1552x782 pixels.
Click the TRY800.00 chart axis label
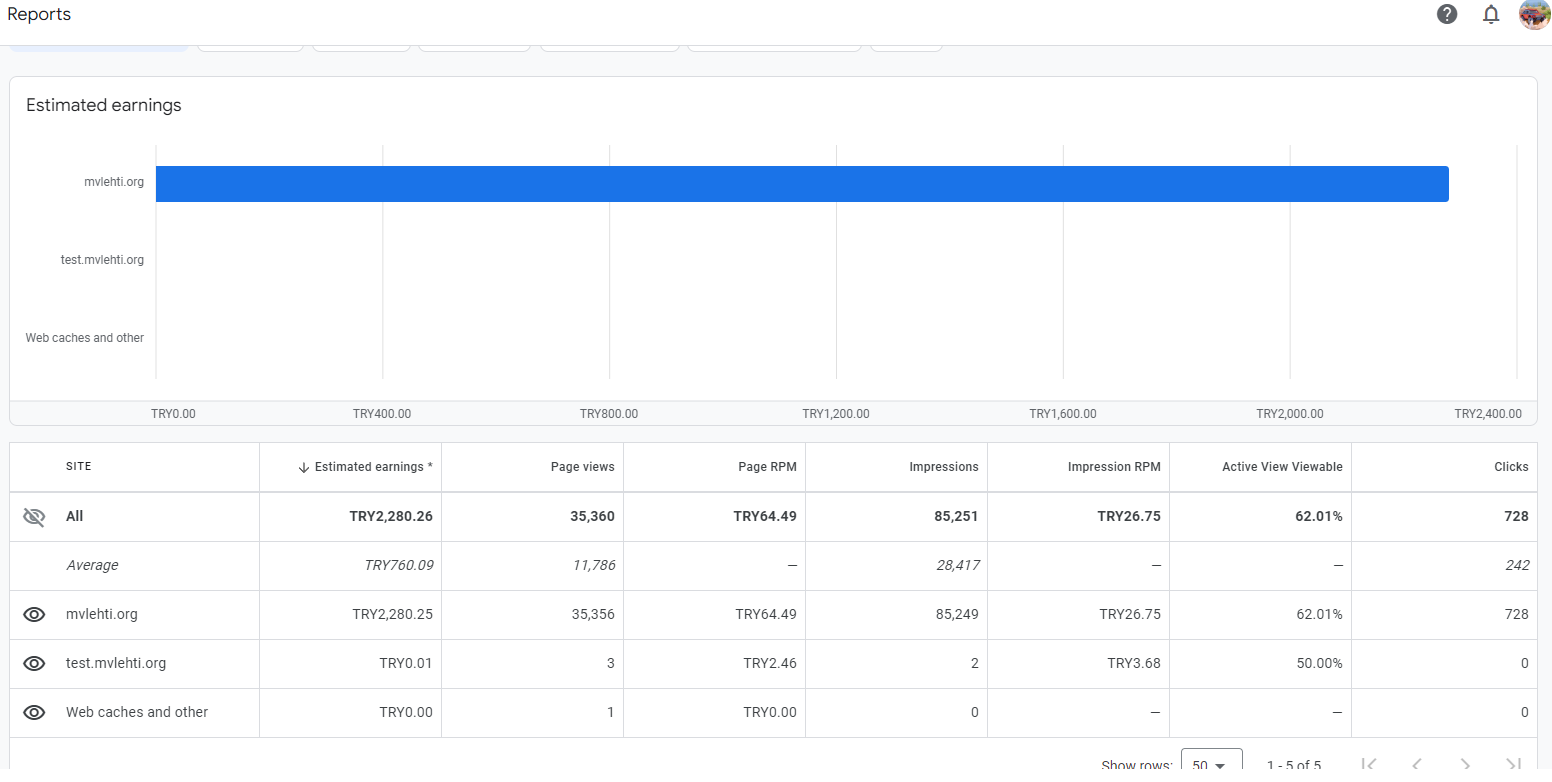click(x=609, y=414)
